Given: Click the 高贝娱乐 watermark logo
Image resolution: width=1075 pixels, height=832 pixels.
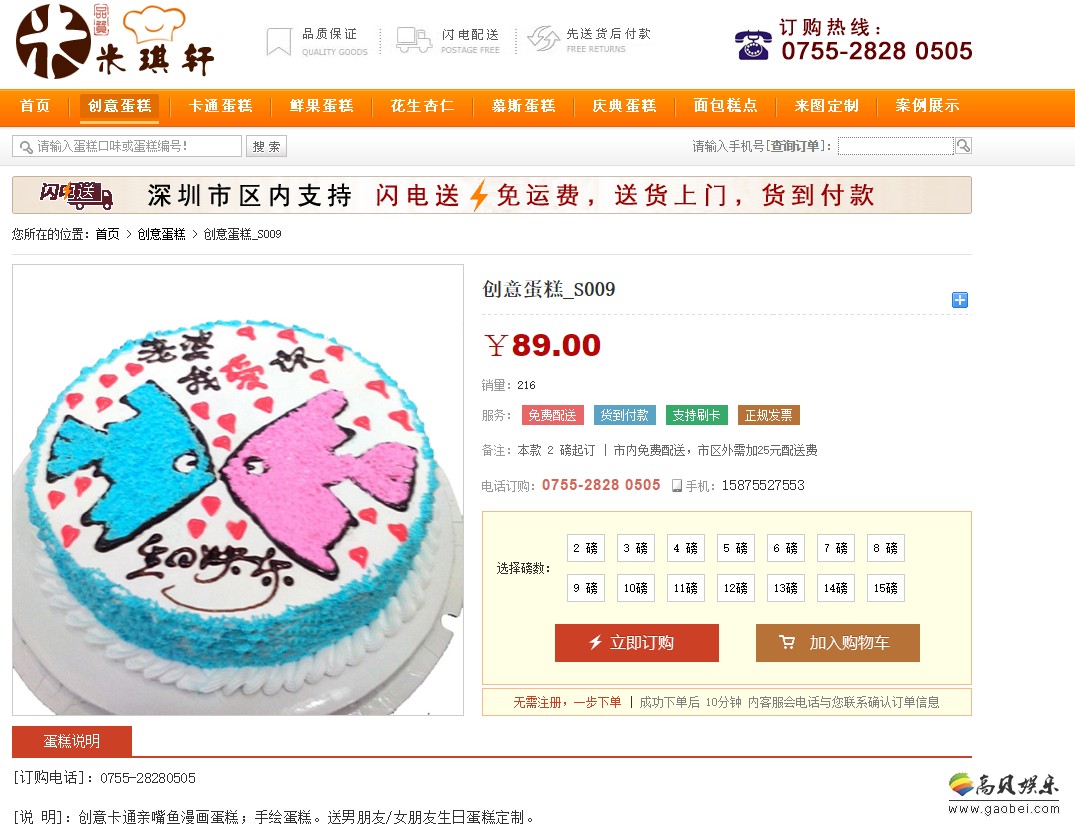Looking at the screenshot, I should click(1004, 792).
